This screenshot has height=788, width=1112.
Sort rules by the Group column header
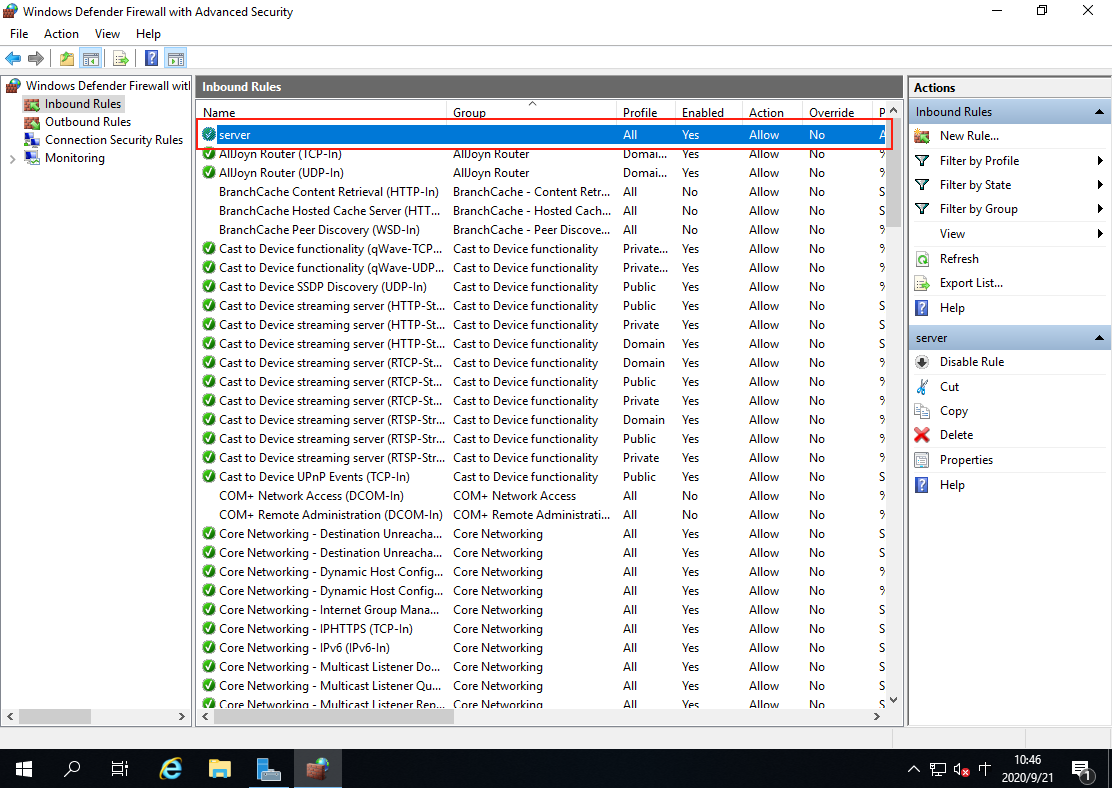532,112
